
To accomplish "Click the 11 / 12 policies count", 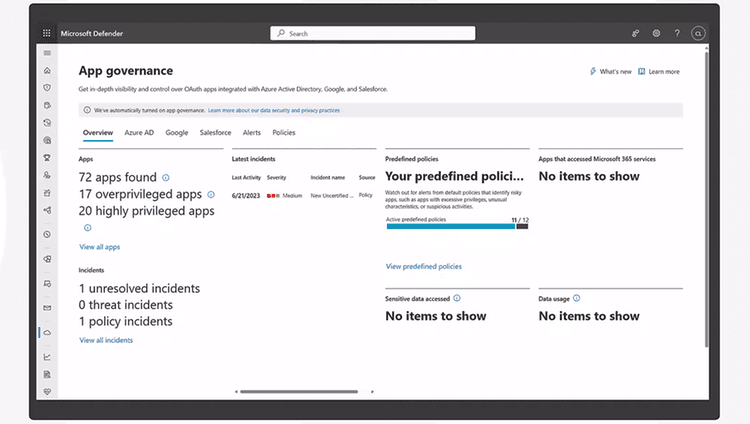I will pyautogui.click(x=520, y=220).
